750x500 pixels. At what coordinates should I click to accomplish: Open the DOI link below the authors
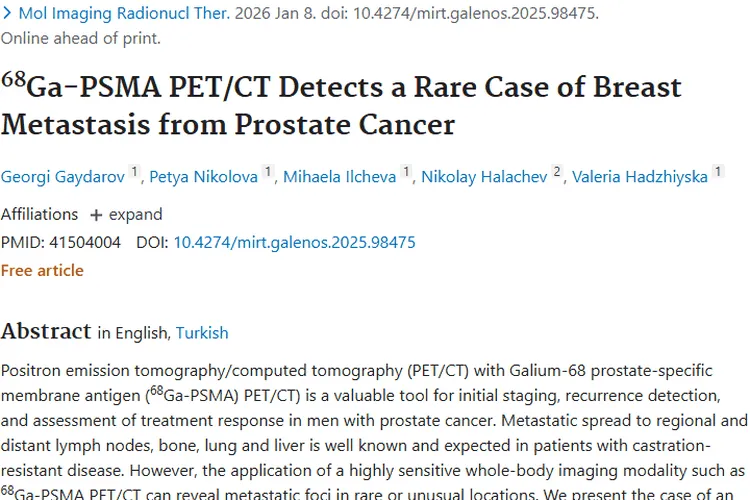[294, 242]
